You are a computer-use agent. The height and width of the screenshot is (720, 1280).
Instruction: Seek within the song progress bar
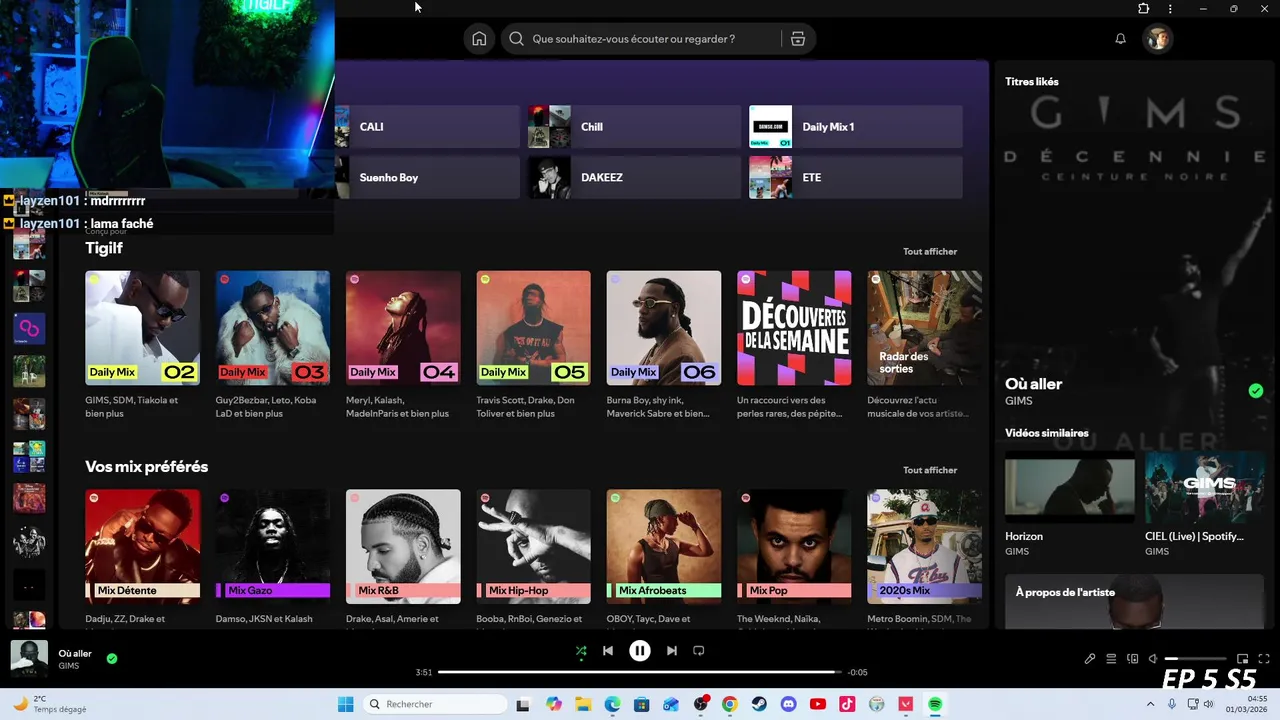point(640,672)
